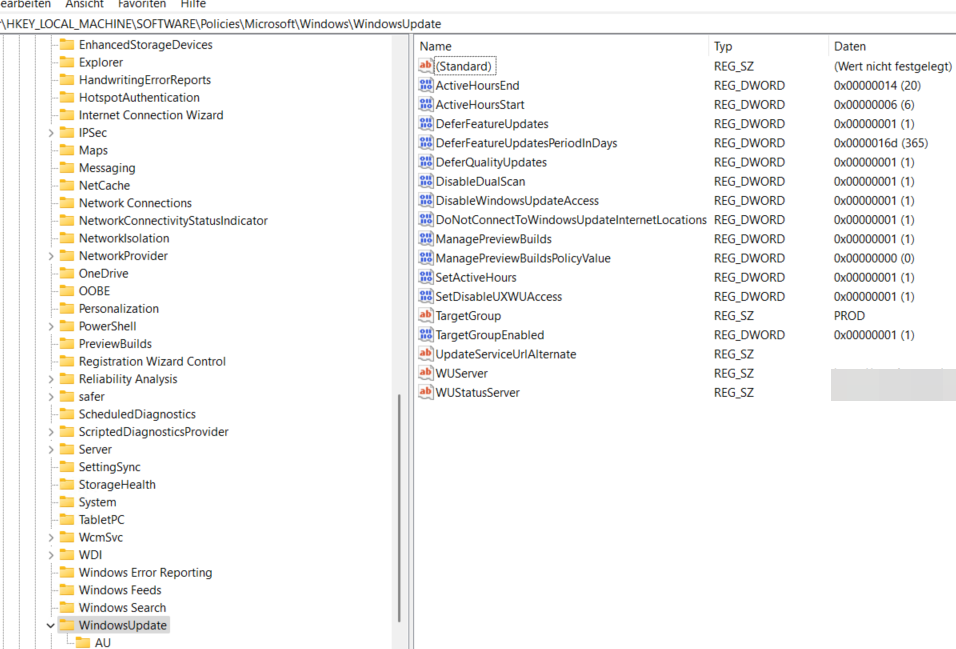Collapse the WindowsUpdate registry key
The image size is (956, 649).
[48, 625]
